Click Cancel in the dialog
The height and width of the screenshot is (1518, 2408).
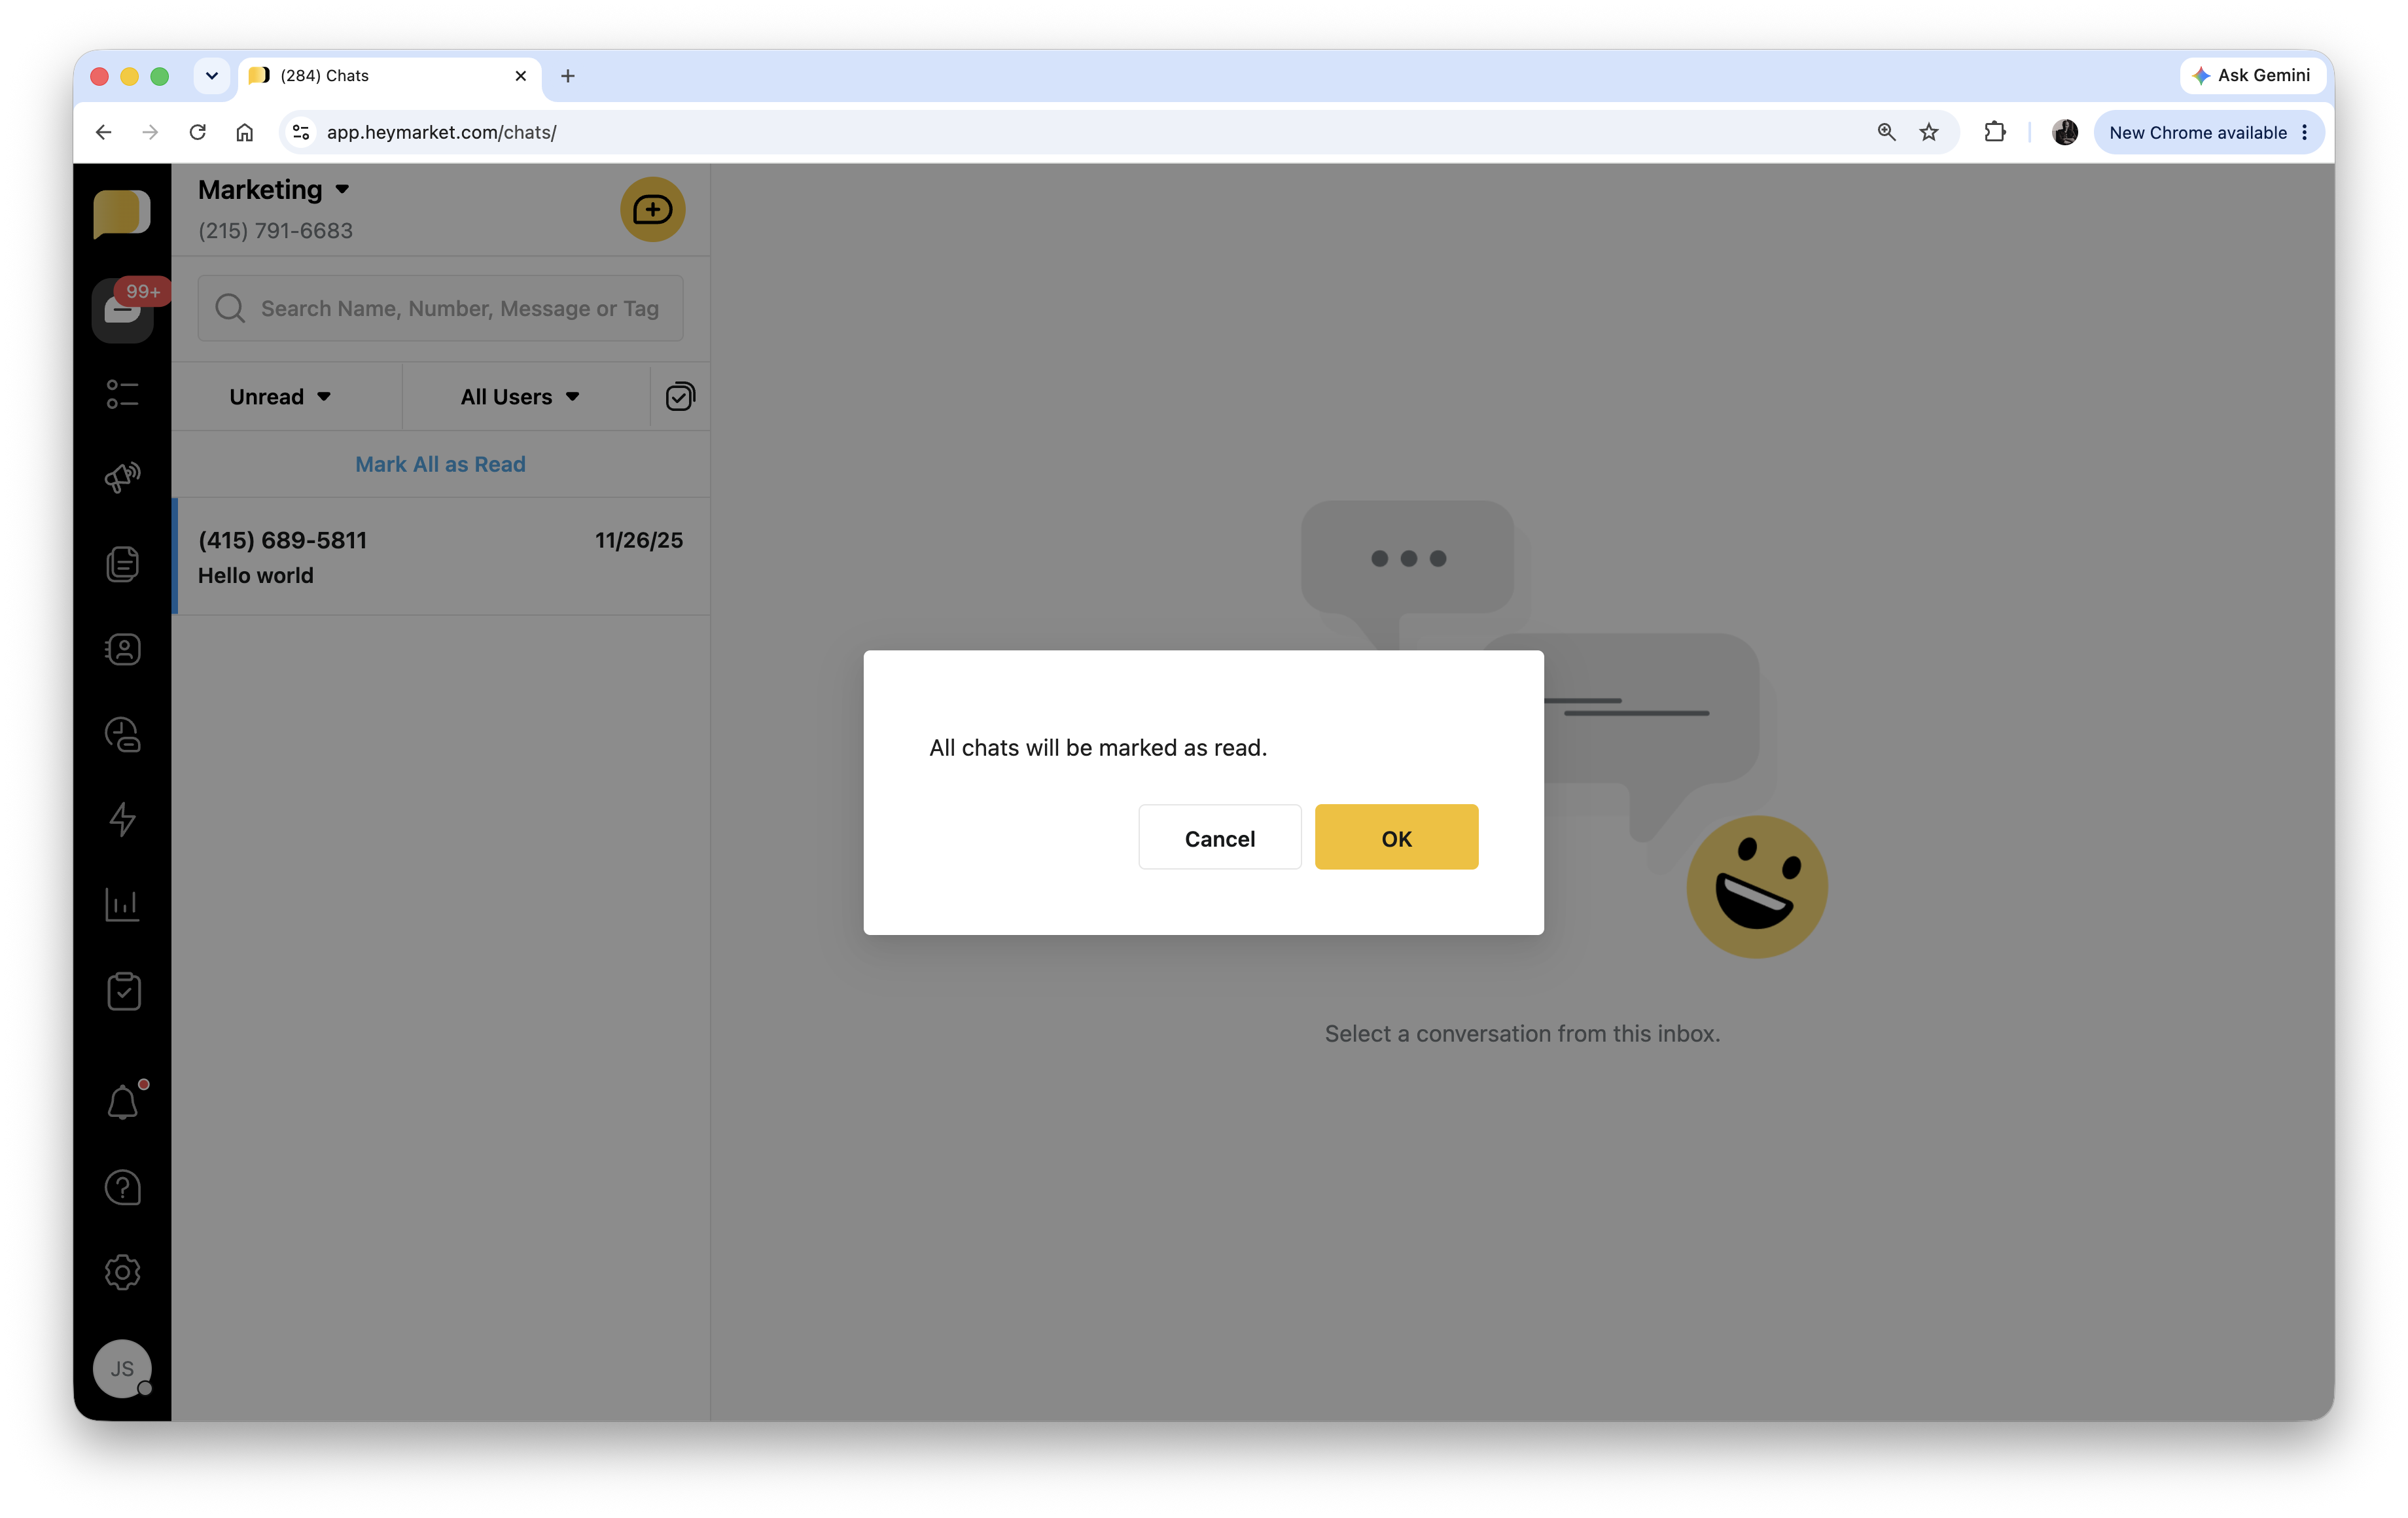1219,838
